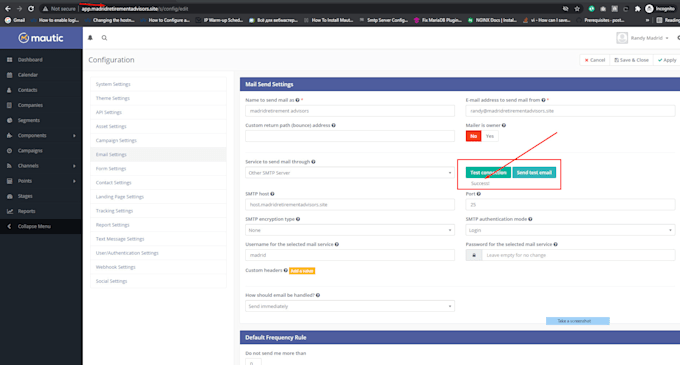Open Contacts in the sidebar
680x365 pixels.
tap(41, 90)
